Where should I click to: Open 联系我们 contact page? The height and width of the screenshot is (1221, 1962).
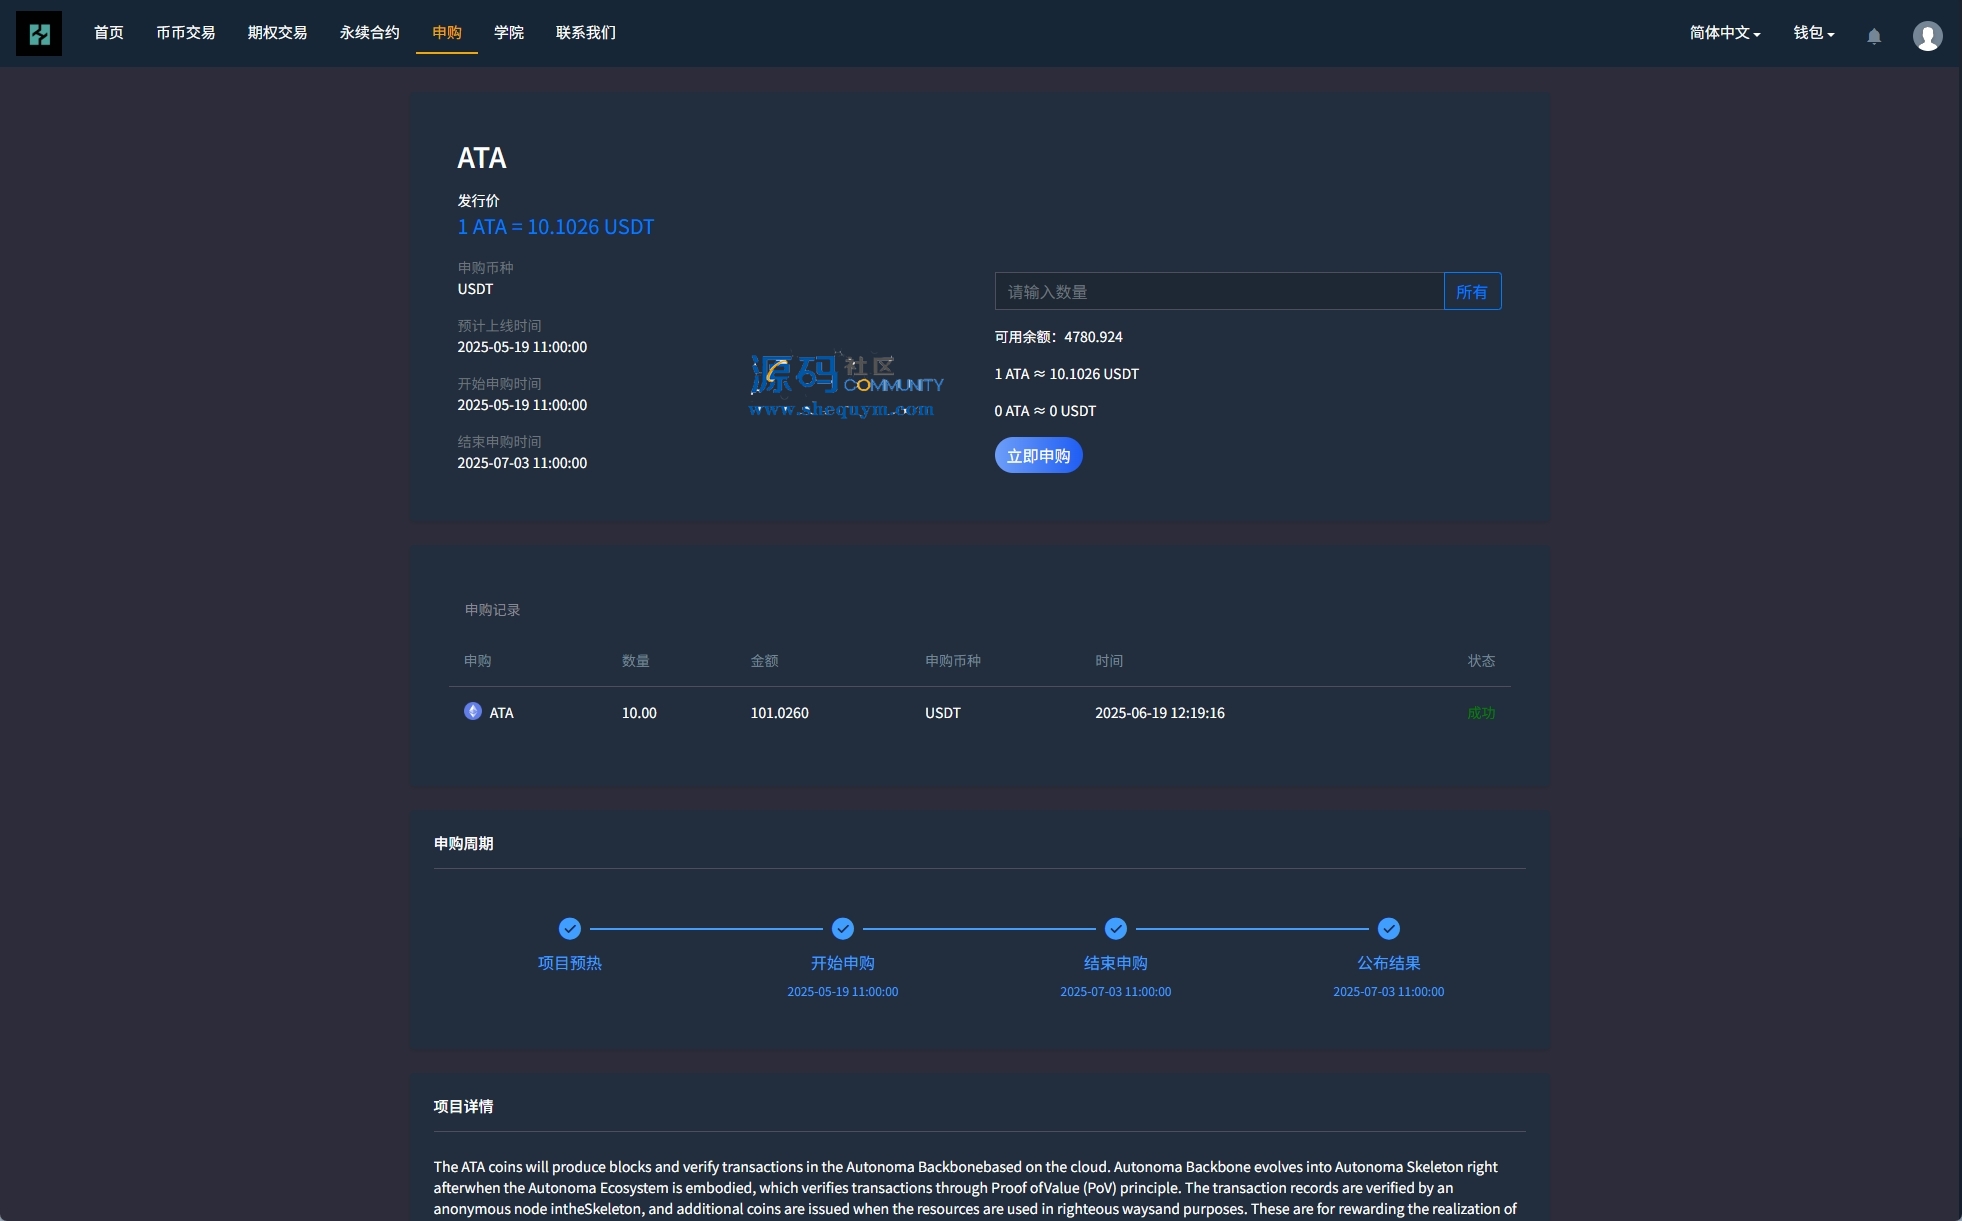pyautogui.click(x=586, y=33)
